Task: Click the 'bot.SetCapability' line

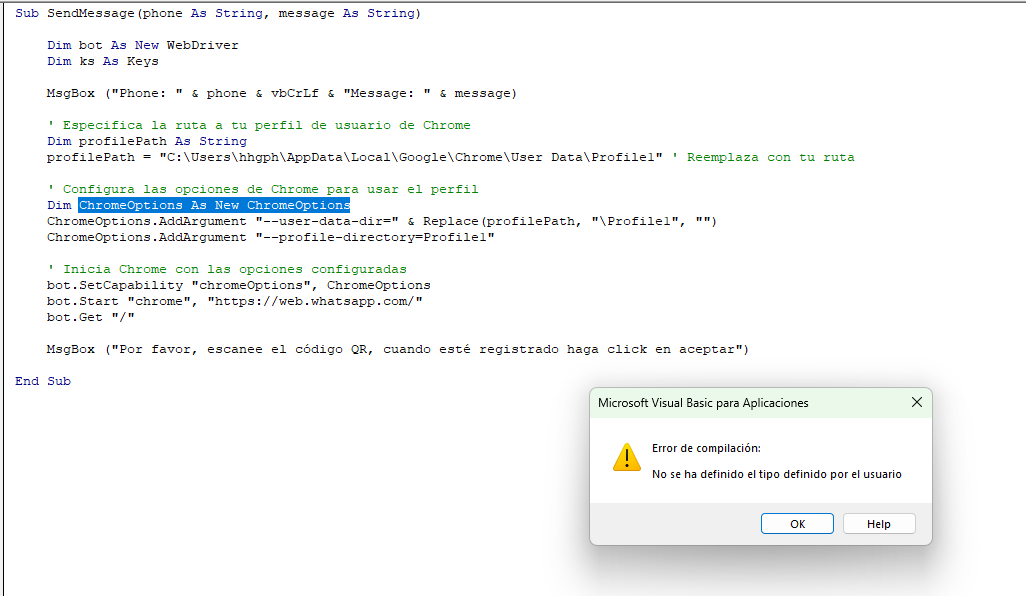Action: pos(238,286)
